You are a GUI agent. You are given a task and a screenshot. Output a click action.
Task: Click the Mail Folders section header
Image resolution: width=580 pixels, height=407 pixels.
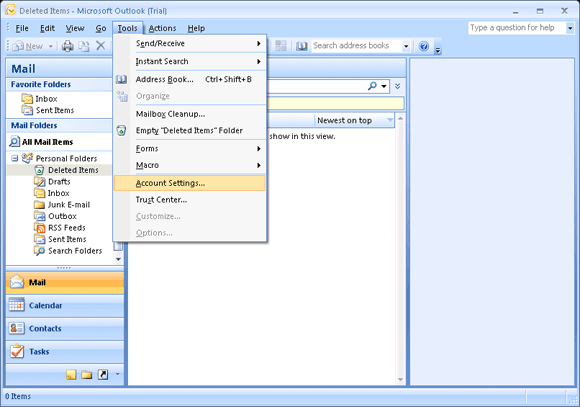click(x=59, y=125)
